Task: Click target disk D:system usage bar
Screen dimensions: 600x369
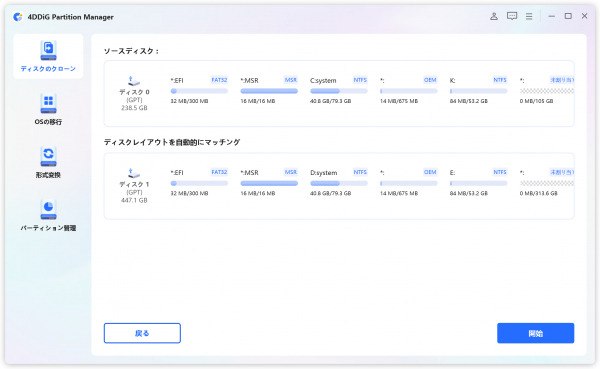Action: (339, 183)
